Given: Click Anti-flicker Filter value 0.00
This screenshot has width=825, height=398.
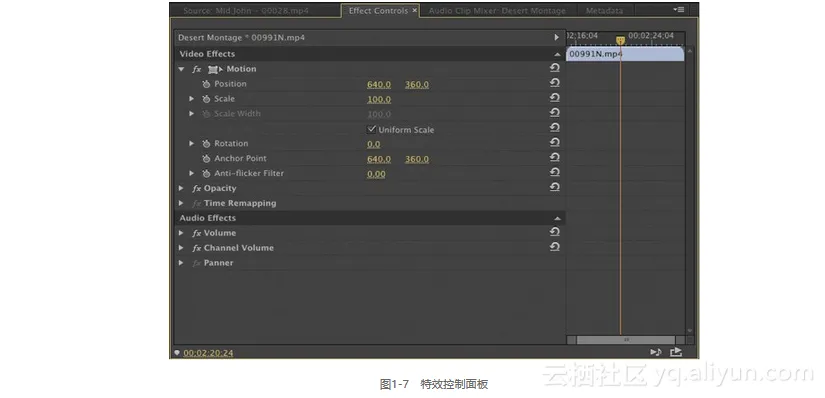Looking at the screenshot, I should pos(376,174).
